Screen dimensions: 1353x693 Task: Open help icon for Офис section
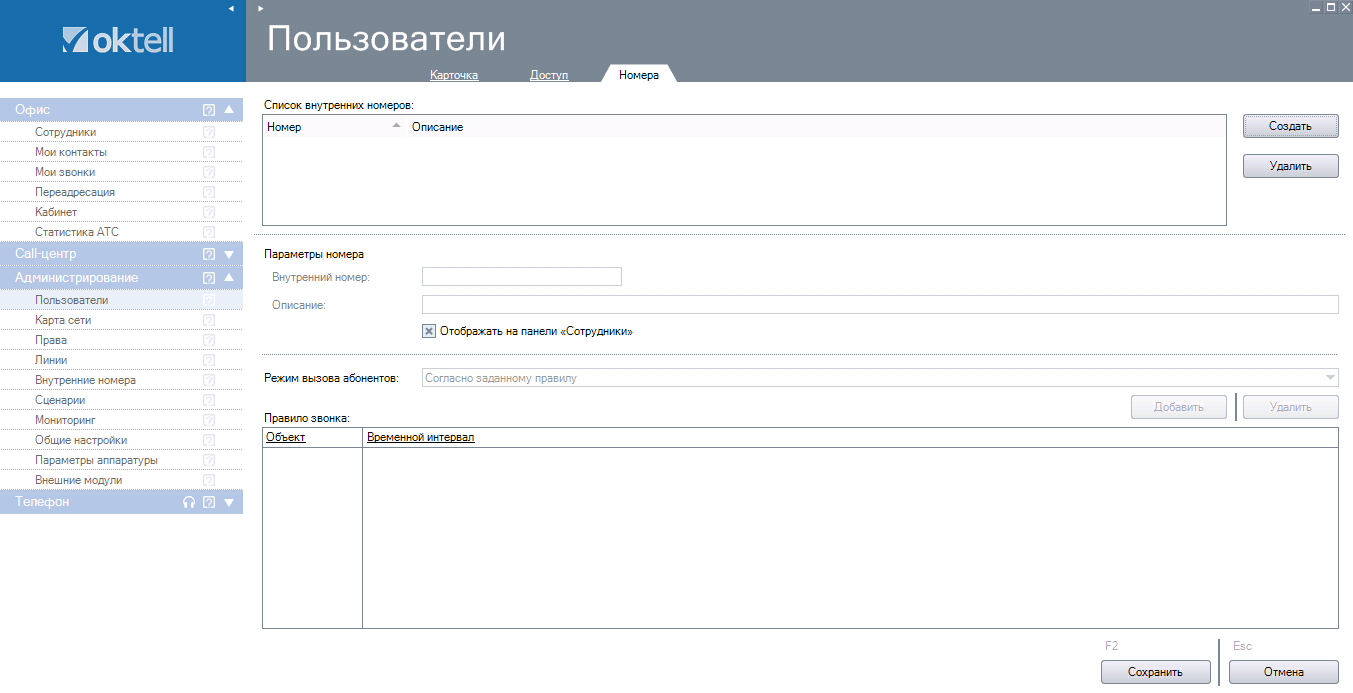pos(209,110)
